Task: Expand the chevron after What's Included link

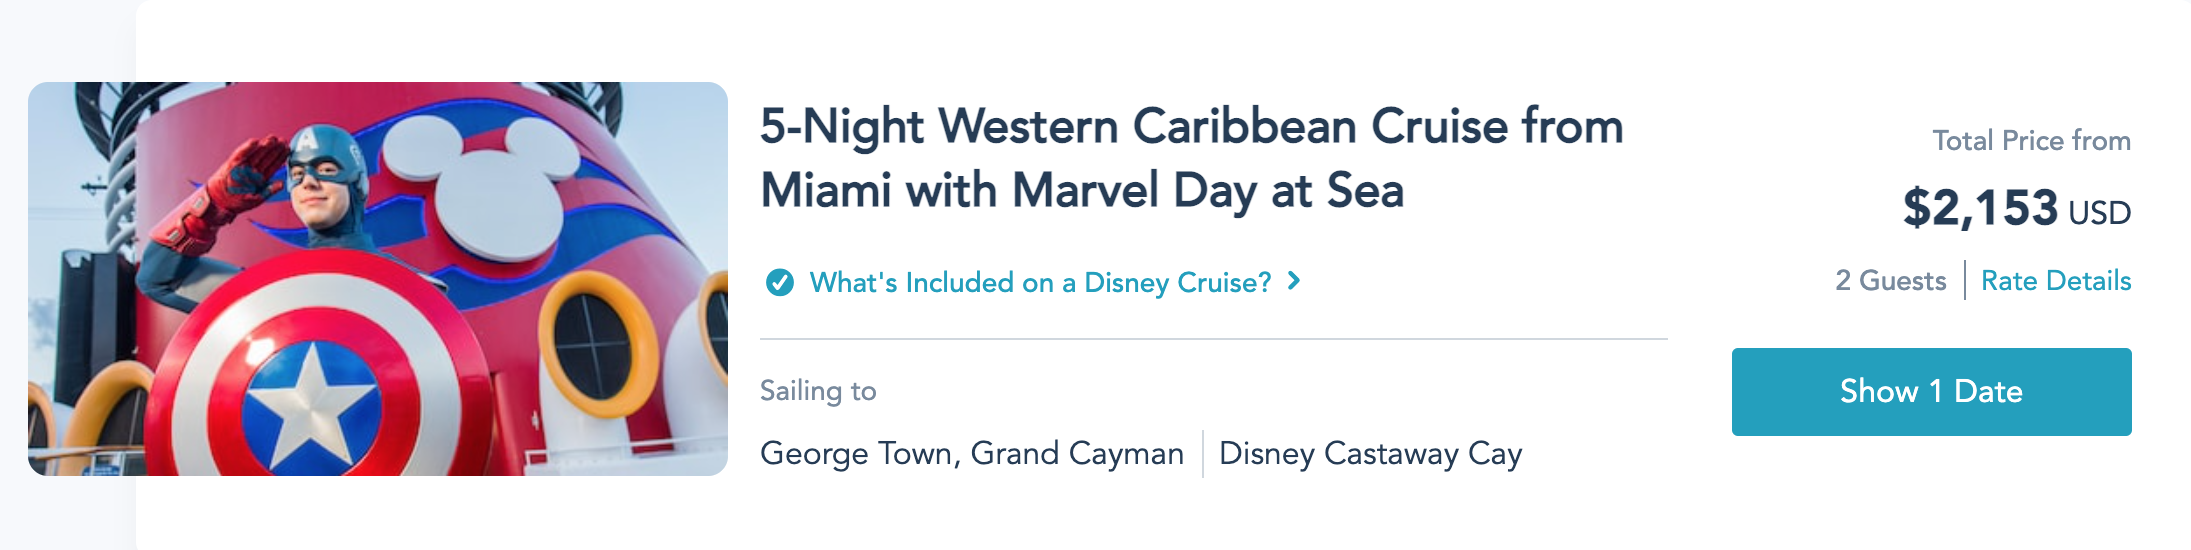Action: pyautogui.click(x=1294, y=281)
